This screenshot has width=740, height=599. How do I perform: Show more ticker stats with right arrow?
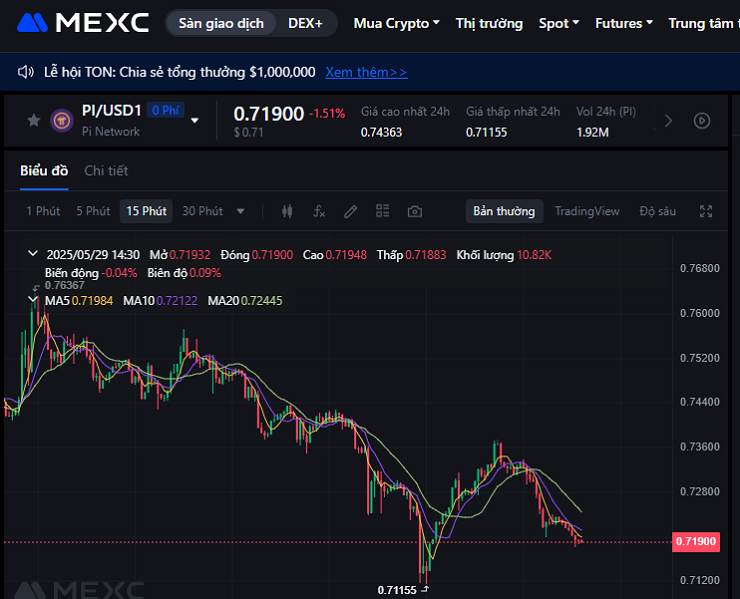(x=668, y=121)
